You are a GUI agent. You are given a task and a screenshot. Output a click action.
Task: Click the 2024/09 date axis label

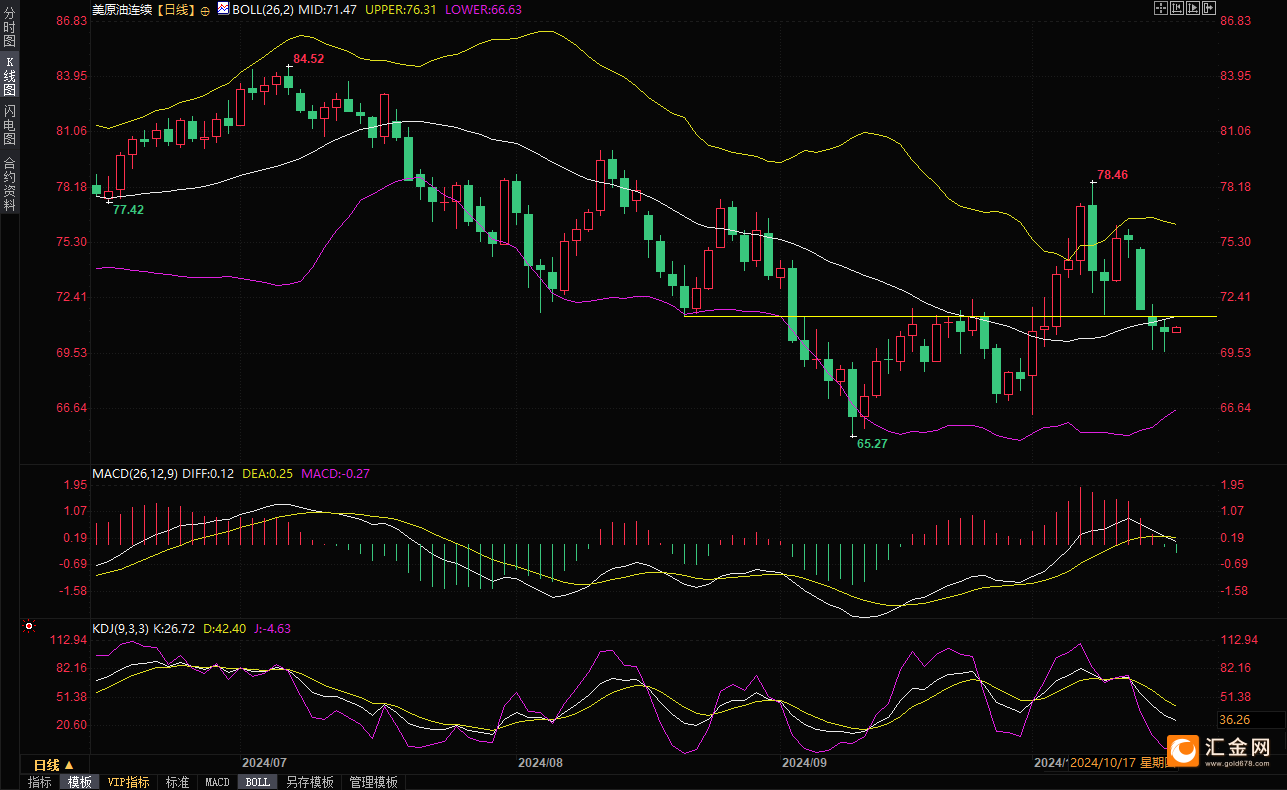coord(804,762)
